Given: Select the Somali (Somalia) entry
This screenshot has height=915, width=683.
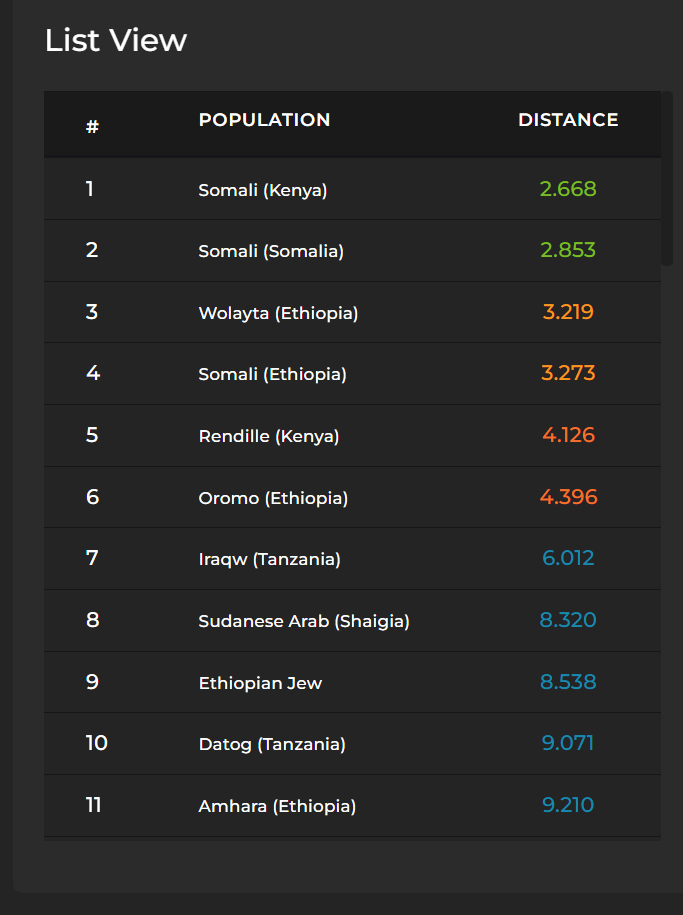Looking at the screenshot, I should 270,251.
